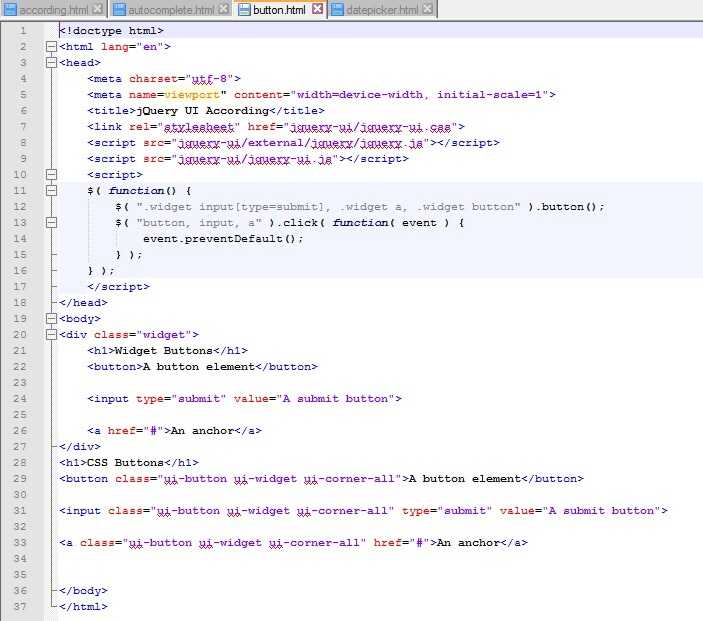The image size is (703, 621).
Task: Click 'CSS Buttons' heading text
Action: pos(126,463)
